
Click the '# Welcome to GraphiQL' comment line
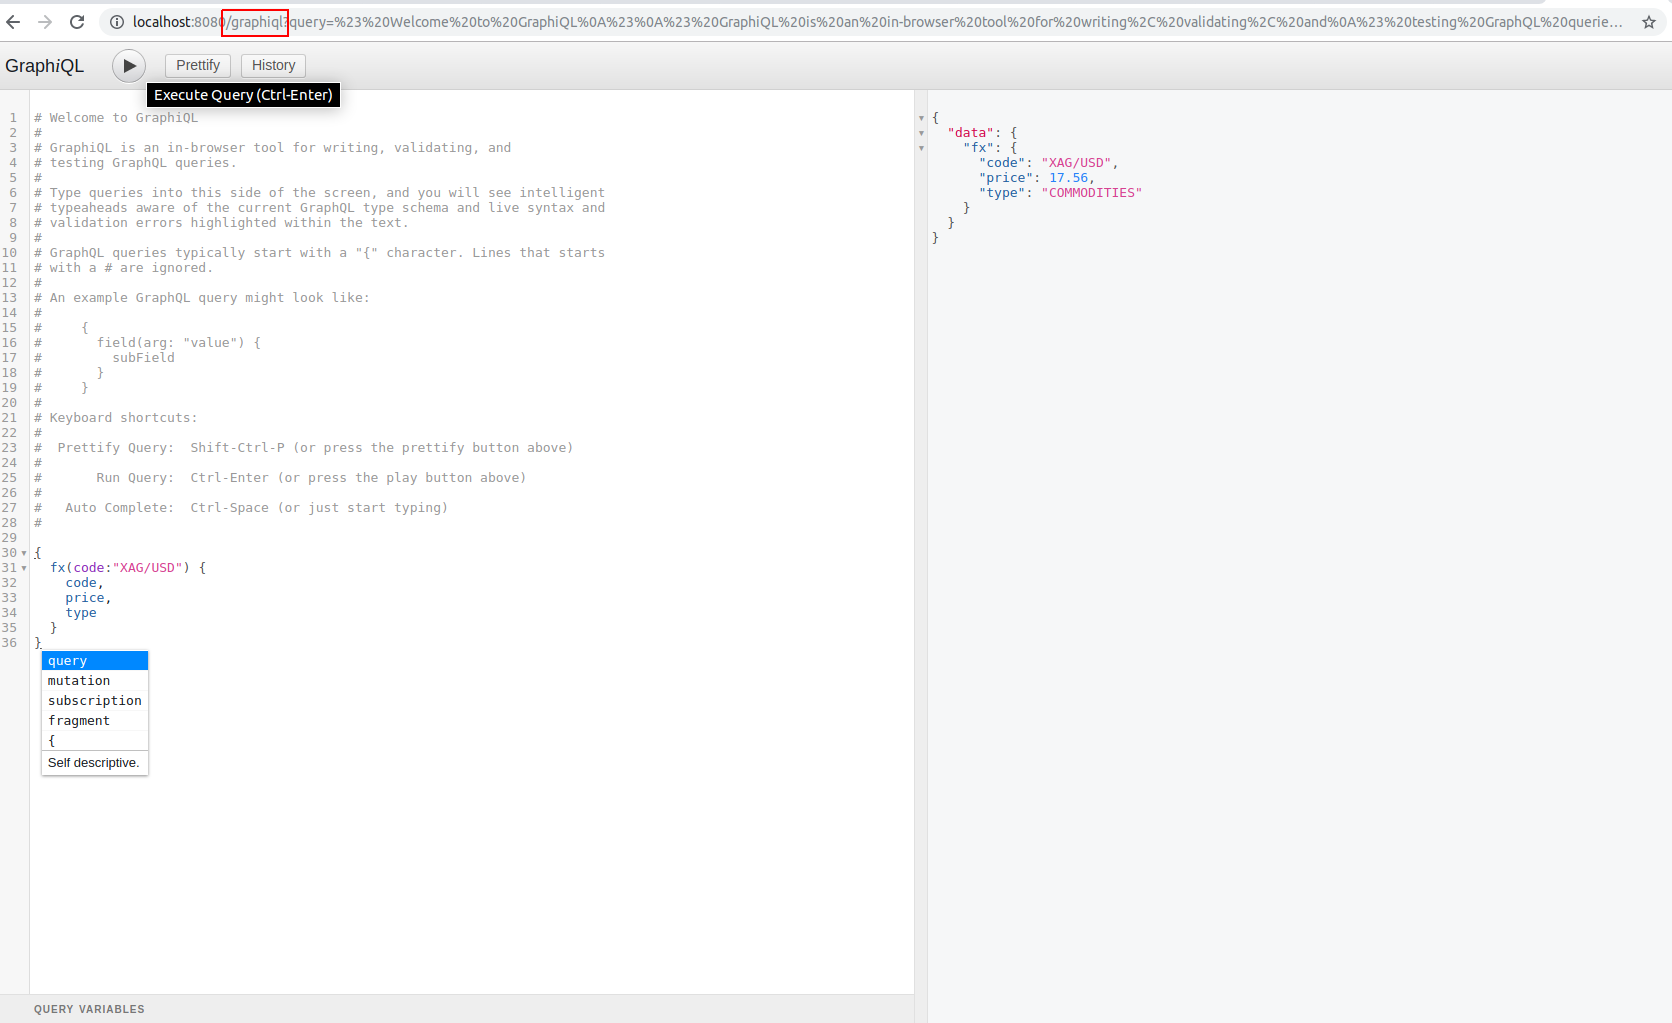point(116,118)
